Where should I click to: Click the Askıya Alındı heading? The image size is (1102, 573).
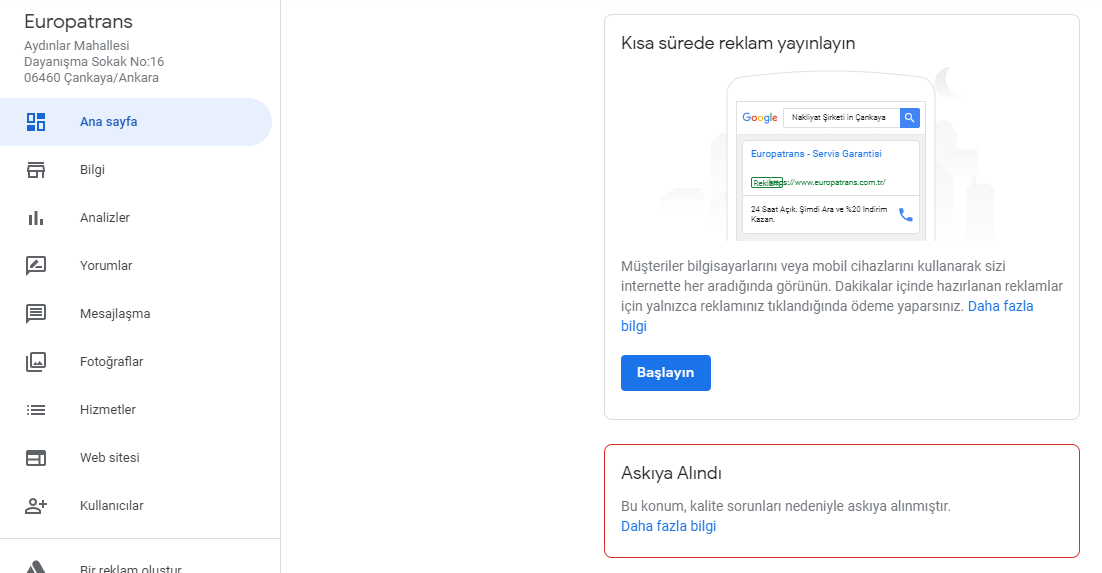point(671,473)
